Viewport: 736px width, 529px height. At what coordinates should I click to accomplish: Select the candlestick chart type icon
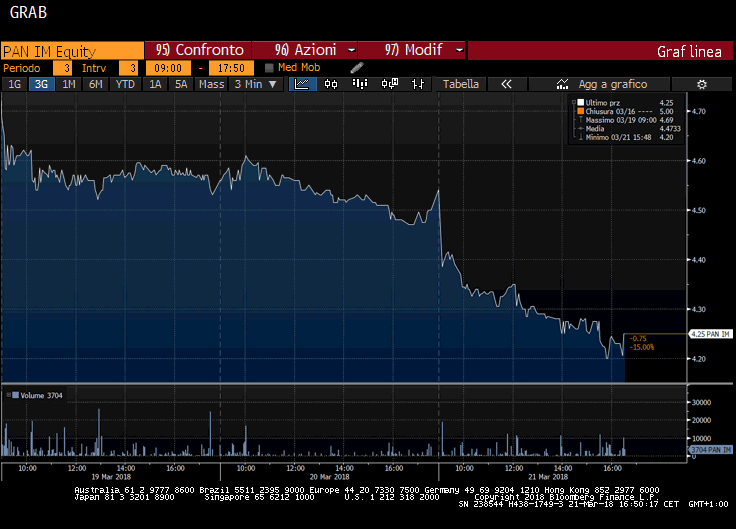coord(331,84)
